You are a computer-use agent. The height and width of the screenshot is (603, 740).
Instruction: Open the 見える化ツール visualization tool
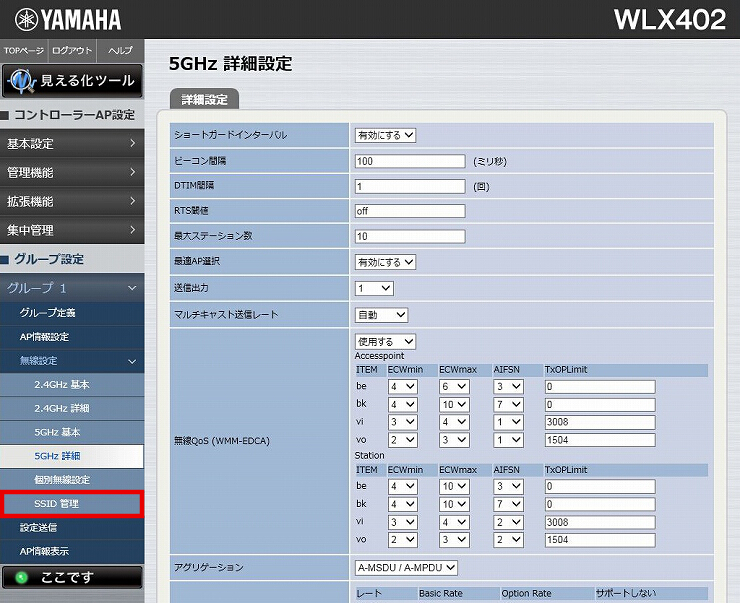click(x=72, y=81)
